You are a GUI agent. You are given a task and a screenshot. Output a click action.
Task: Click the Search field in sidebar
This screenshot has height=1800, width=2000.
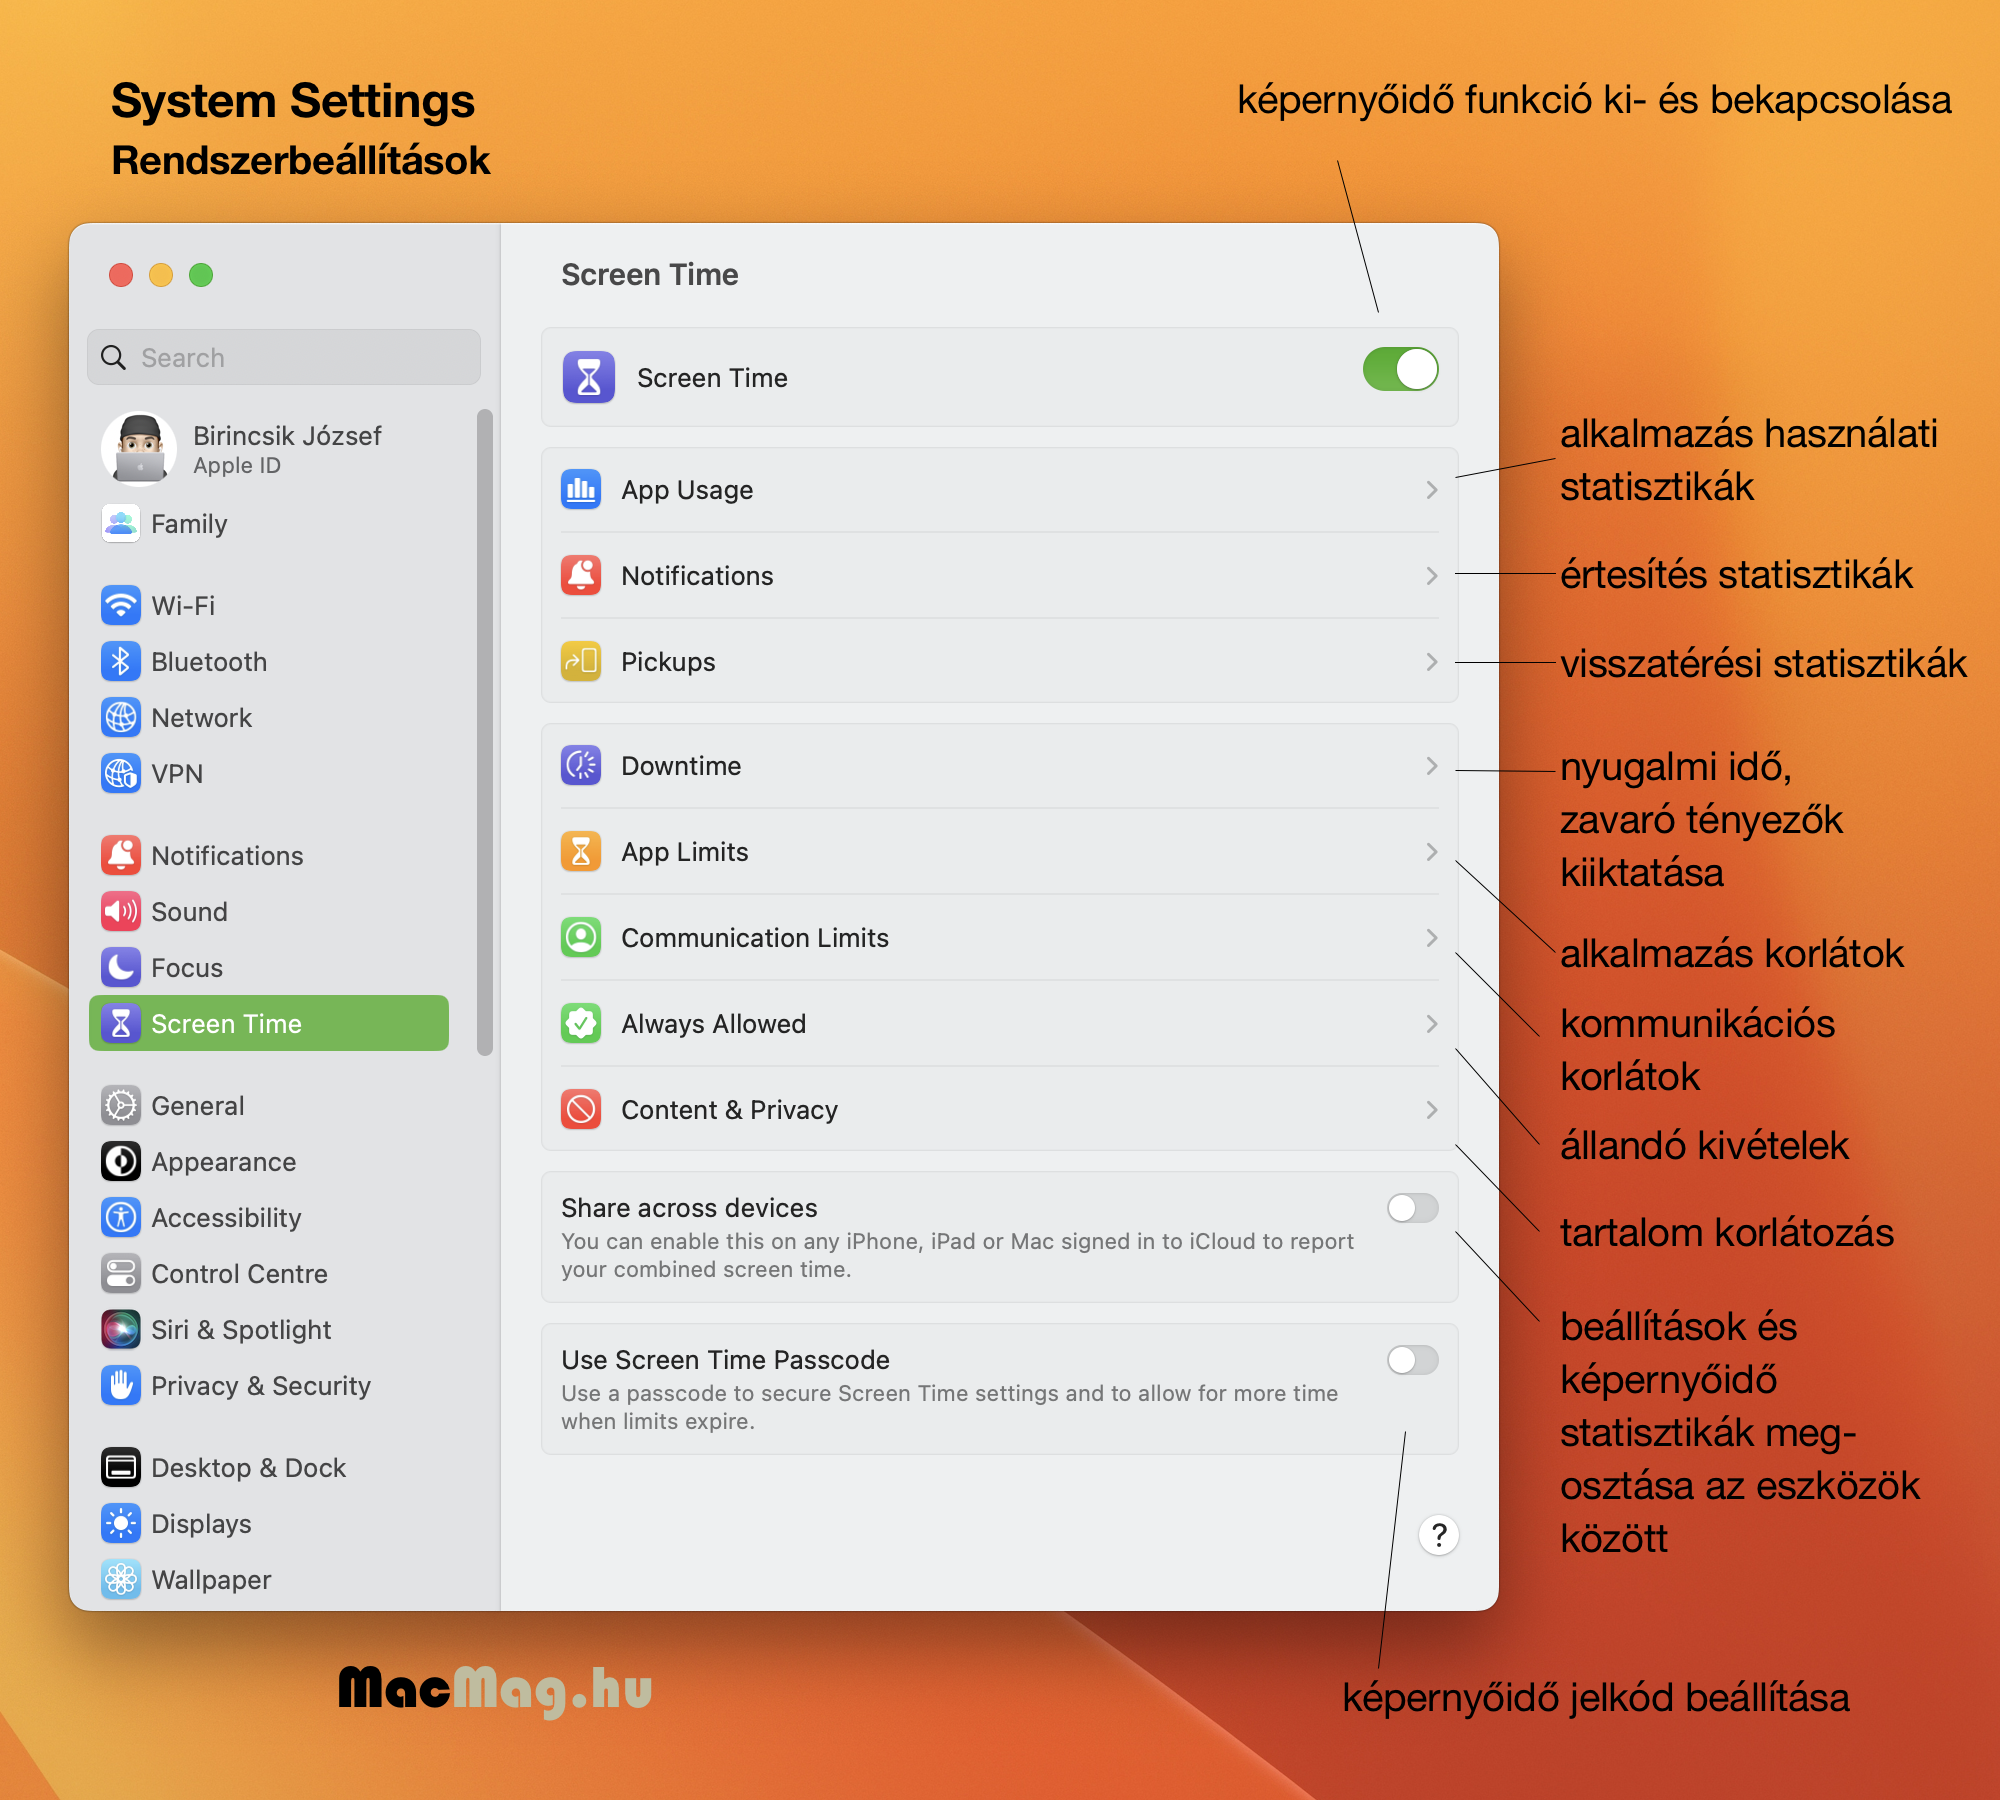tap(284, 357)
